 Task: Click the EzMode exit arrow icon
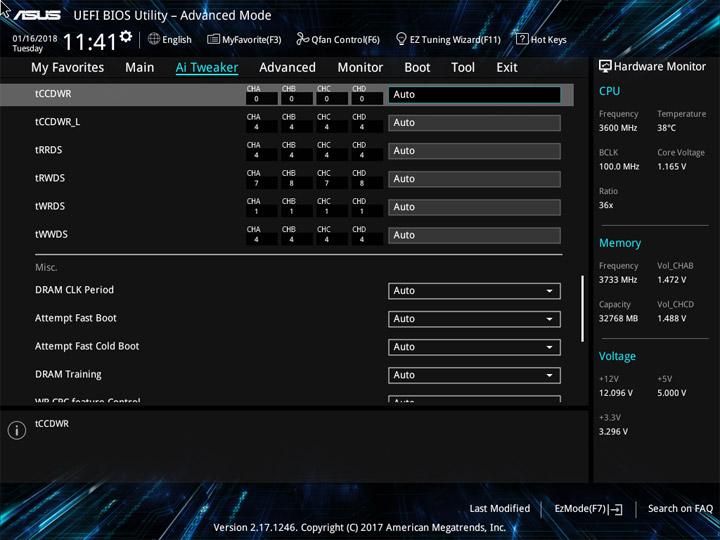click(x=615, y=509)
